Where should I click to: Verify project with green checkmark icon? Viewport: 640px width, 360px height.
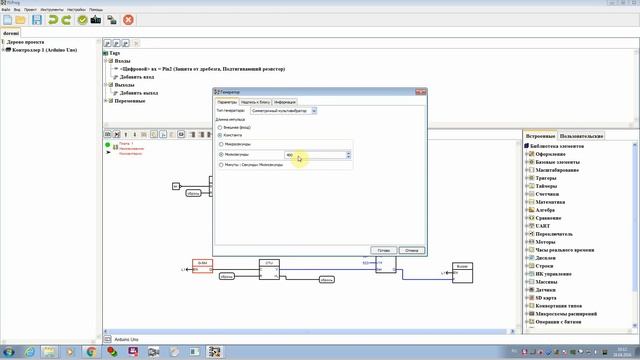(82, 20)
